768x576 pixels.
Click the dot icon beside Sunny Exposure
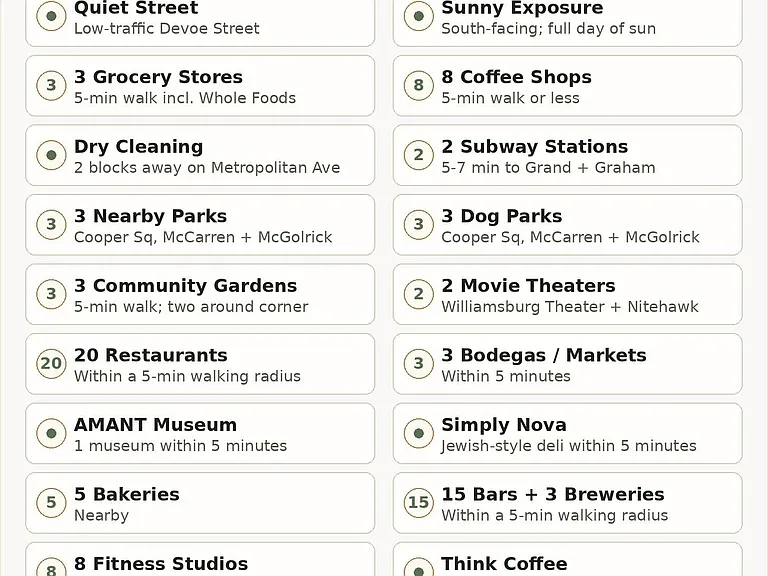click(x=418, y=16)
